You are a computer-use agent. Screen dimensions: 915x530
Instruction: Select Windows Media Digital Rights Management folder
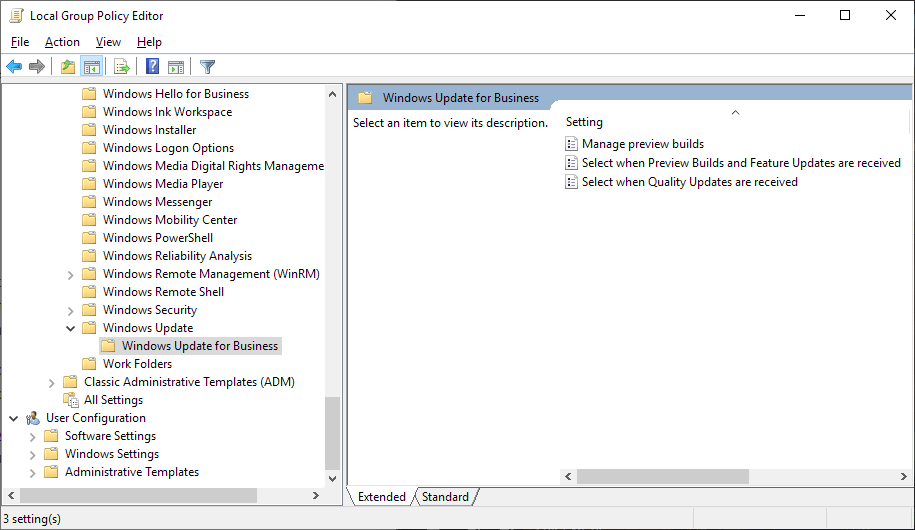pyautogui.click(x=213, y=166)
